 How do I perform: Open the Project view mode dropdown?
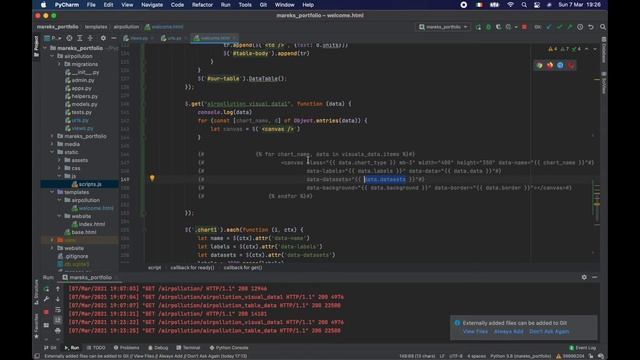53,38
